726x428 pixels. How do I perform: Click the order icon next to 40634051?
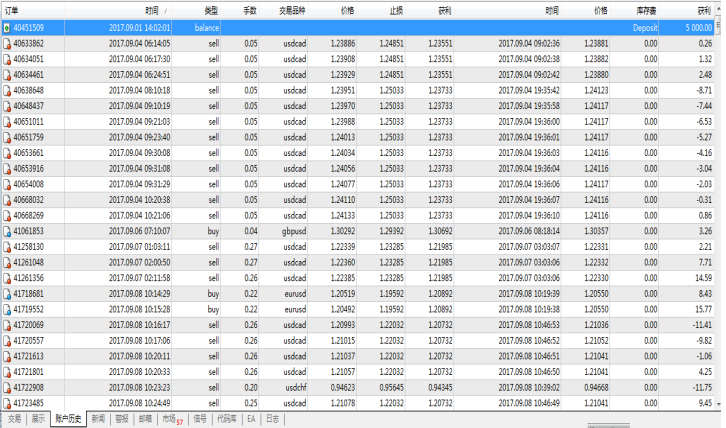coord(7,59)
